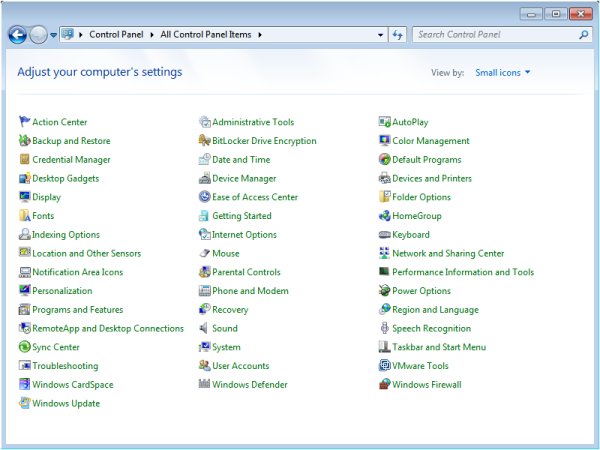Expand the arrow after Control Panel breadcrumb
This screenshot has height=450, width=600.
pyautogui.click(x=152, y=35)
